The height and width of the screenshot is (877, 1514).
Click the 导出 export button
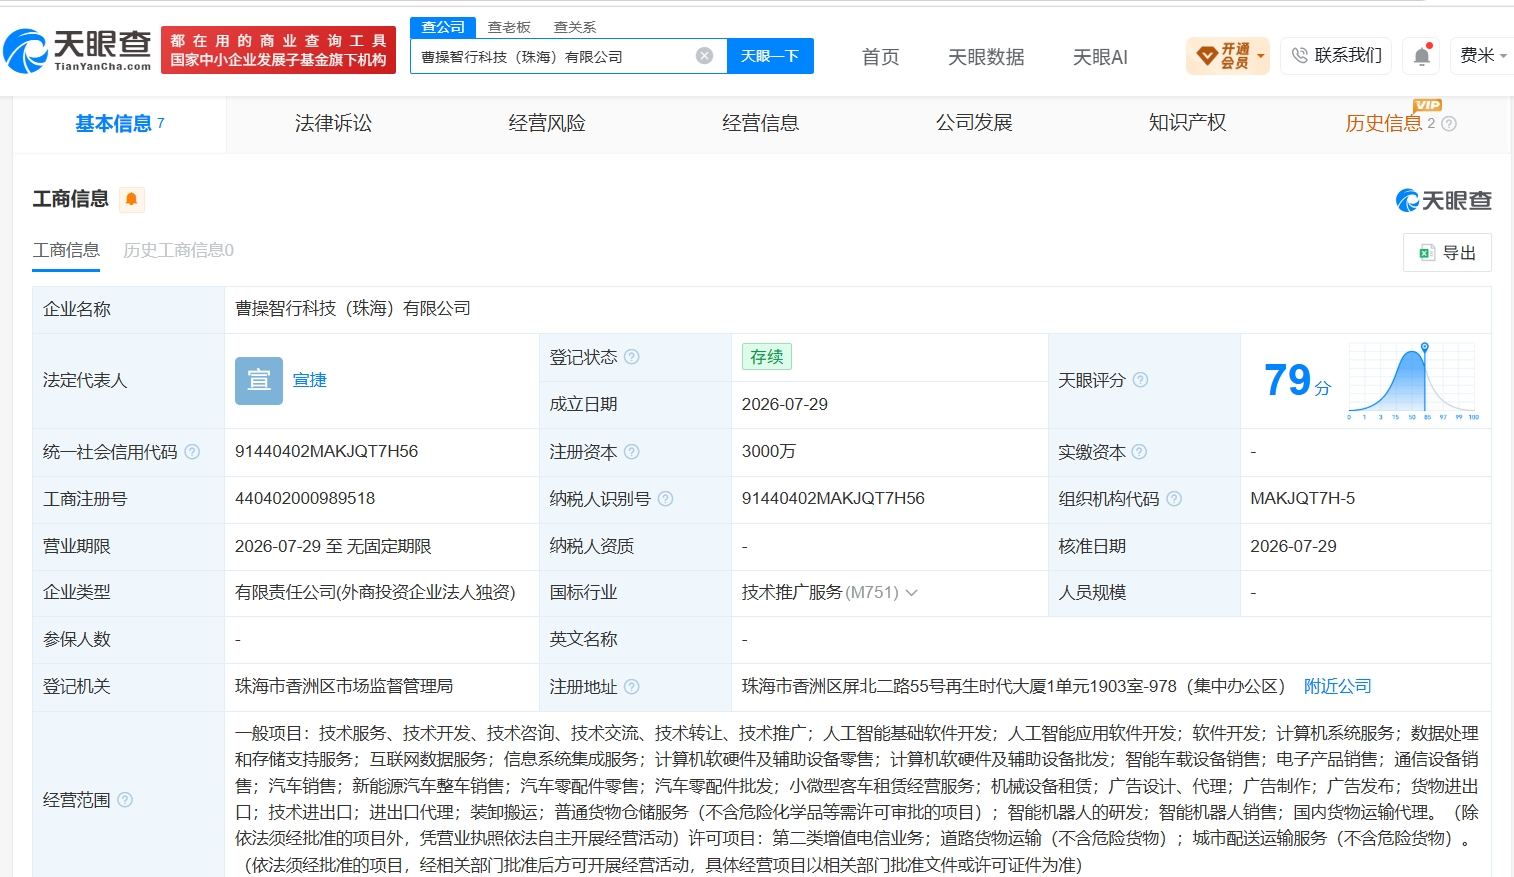(x=1447, y=253)
